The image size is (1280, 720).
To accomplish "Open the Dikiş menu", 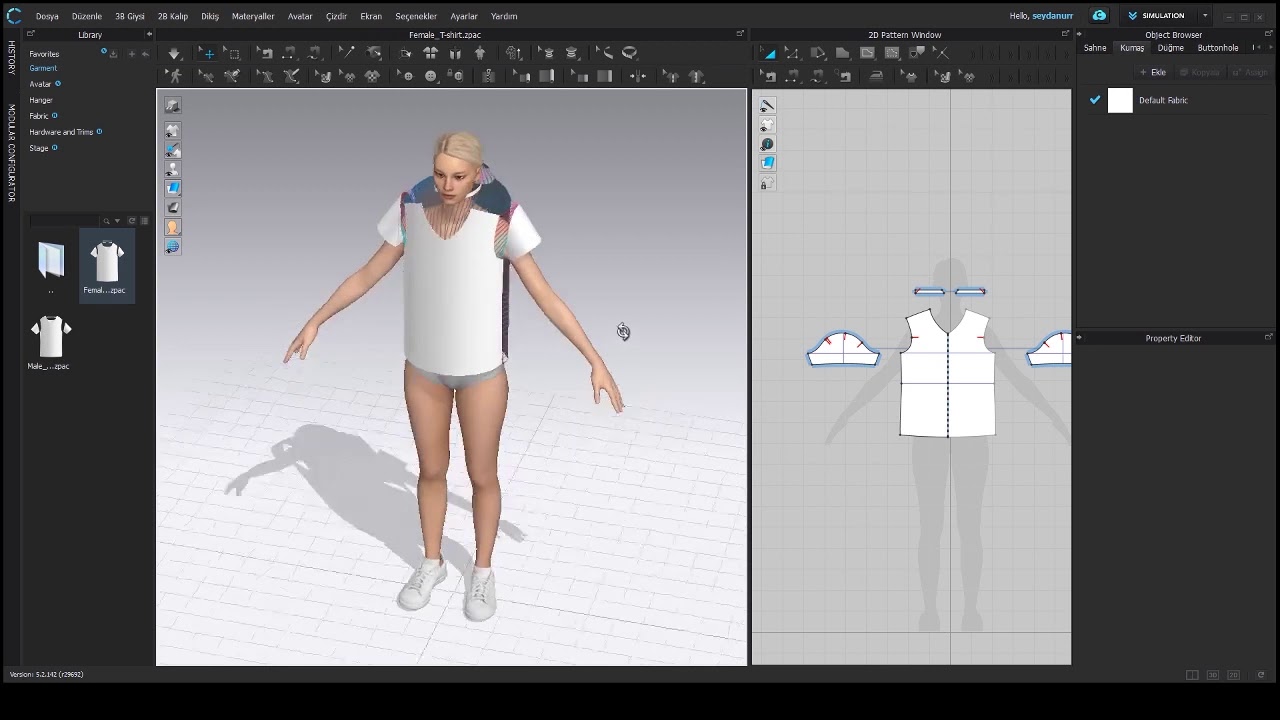I will tap(210, 16).
